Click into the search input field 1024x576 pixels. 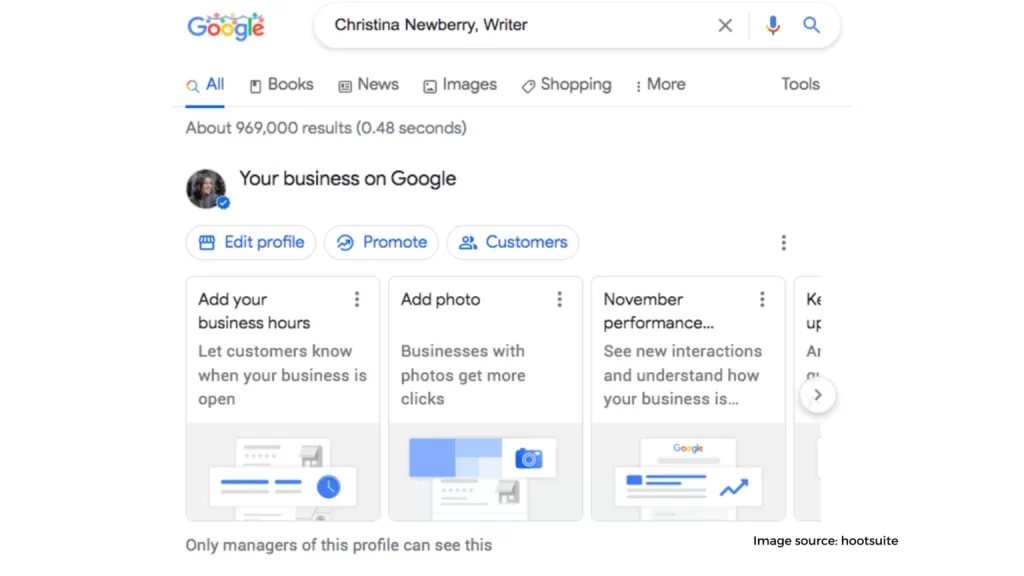[x=516, y=25]
